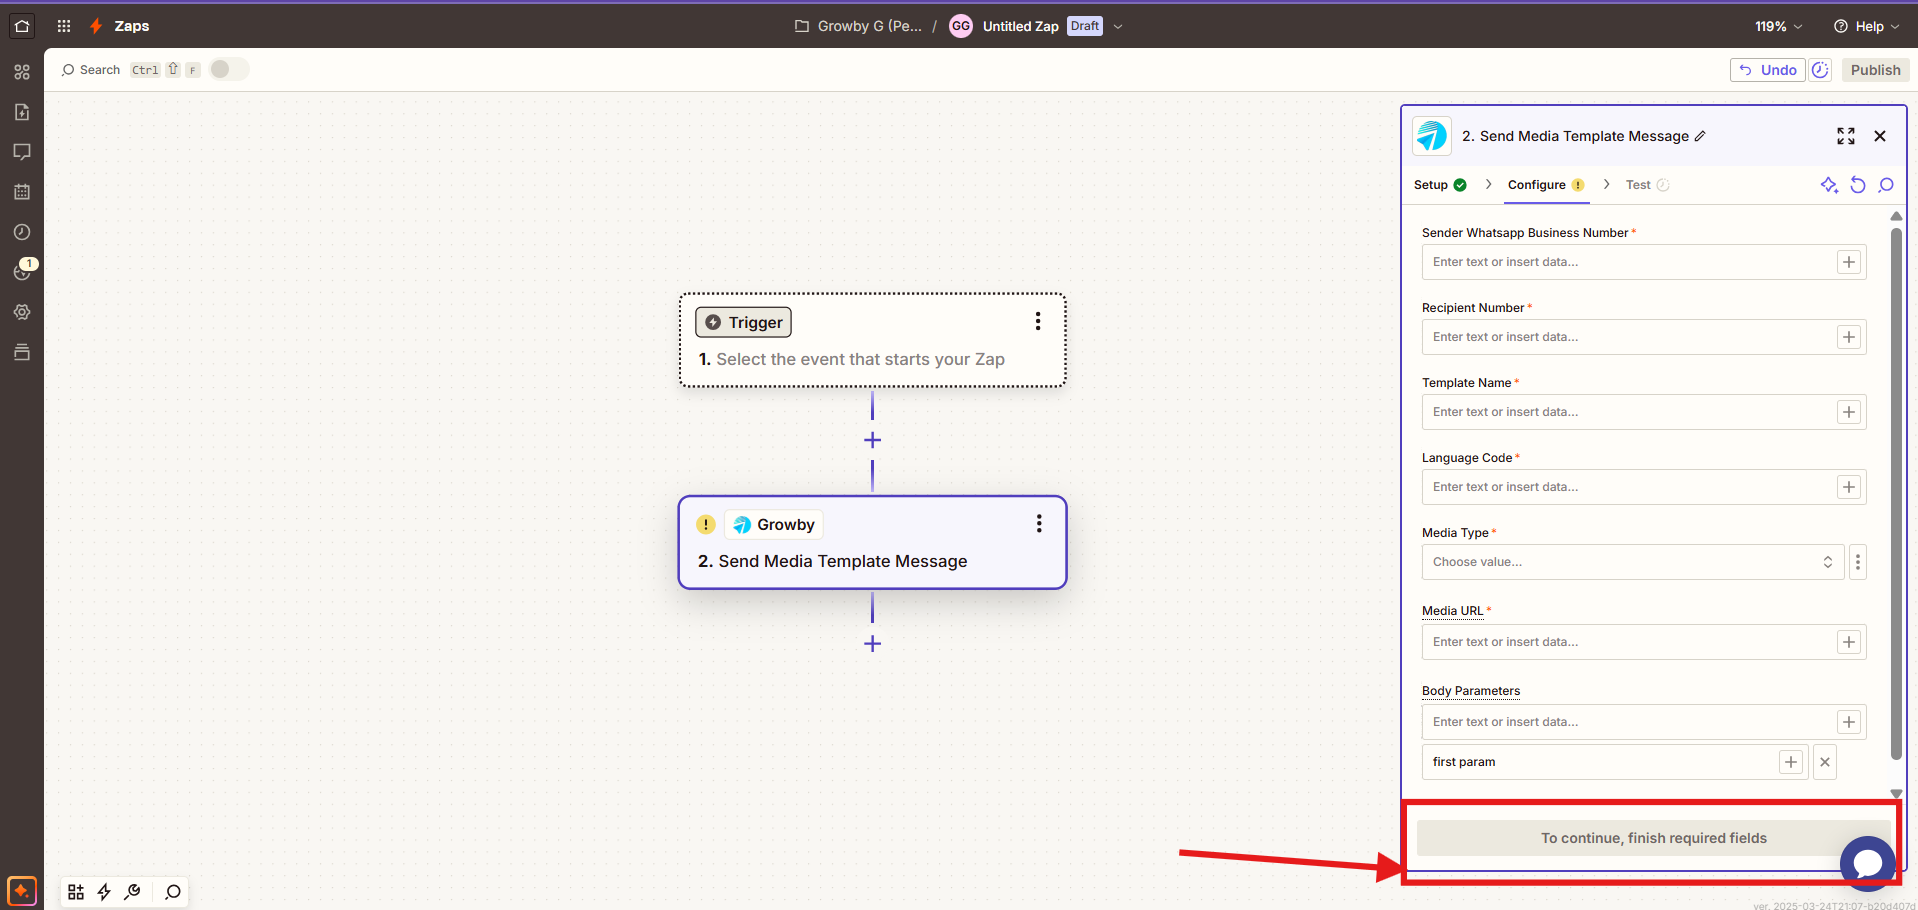Open the Intercom chat bubble launcher
Screen dimensions: 1918x910
(x=1867, y=863)
